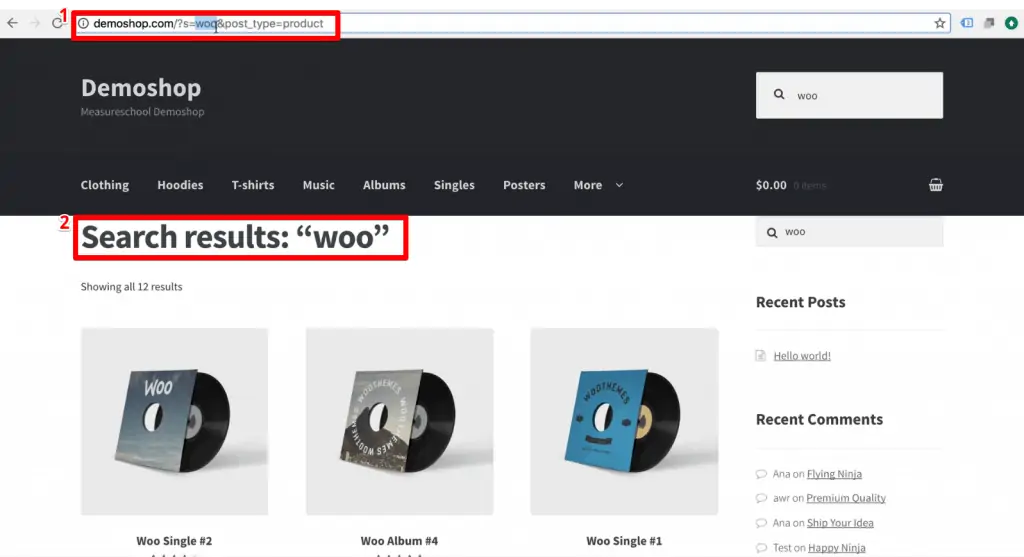Click the browser back arrow
This screenshot has width=1024, height=557.
click(13, 23)
